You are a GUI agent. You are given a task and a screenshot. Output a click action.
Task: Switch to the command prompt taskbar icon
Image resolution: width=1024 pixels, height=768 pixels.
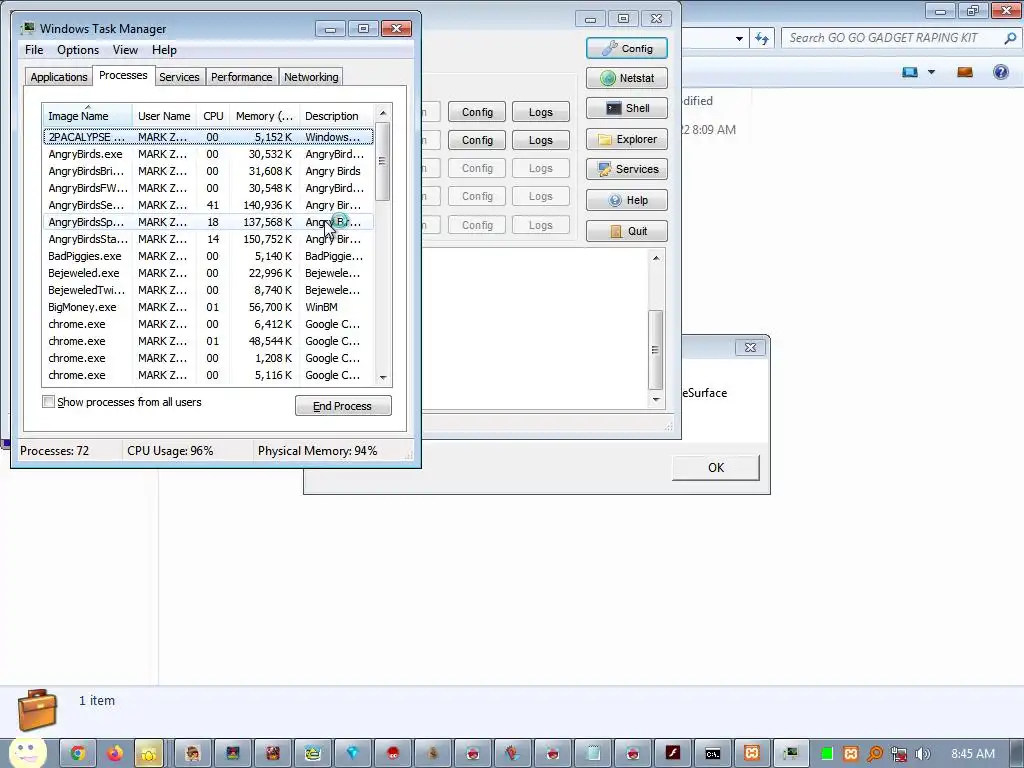(x=712, y=754)
